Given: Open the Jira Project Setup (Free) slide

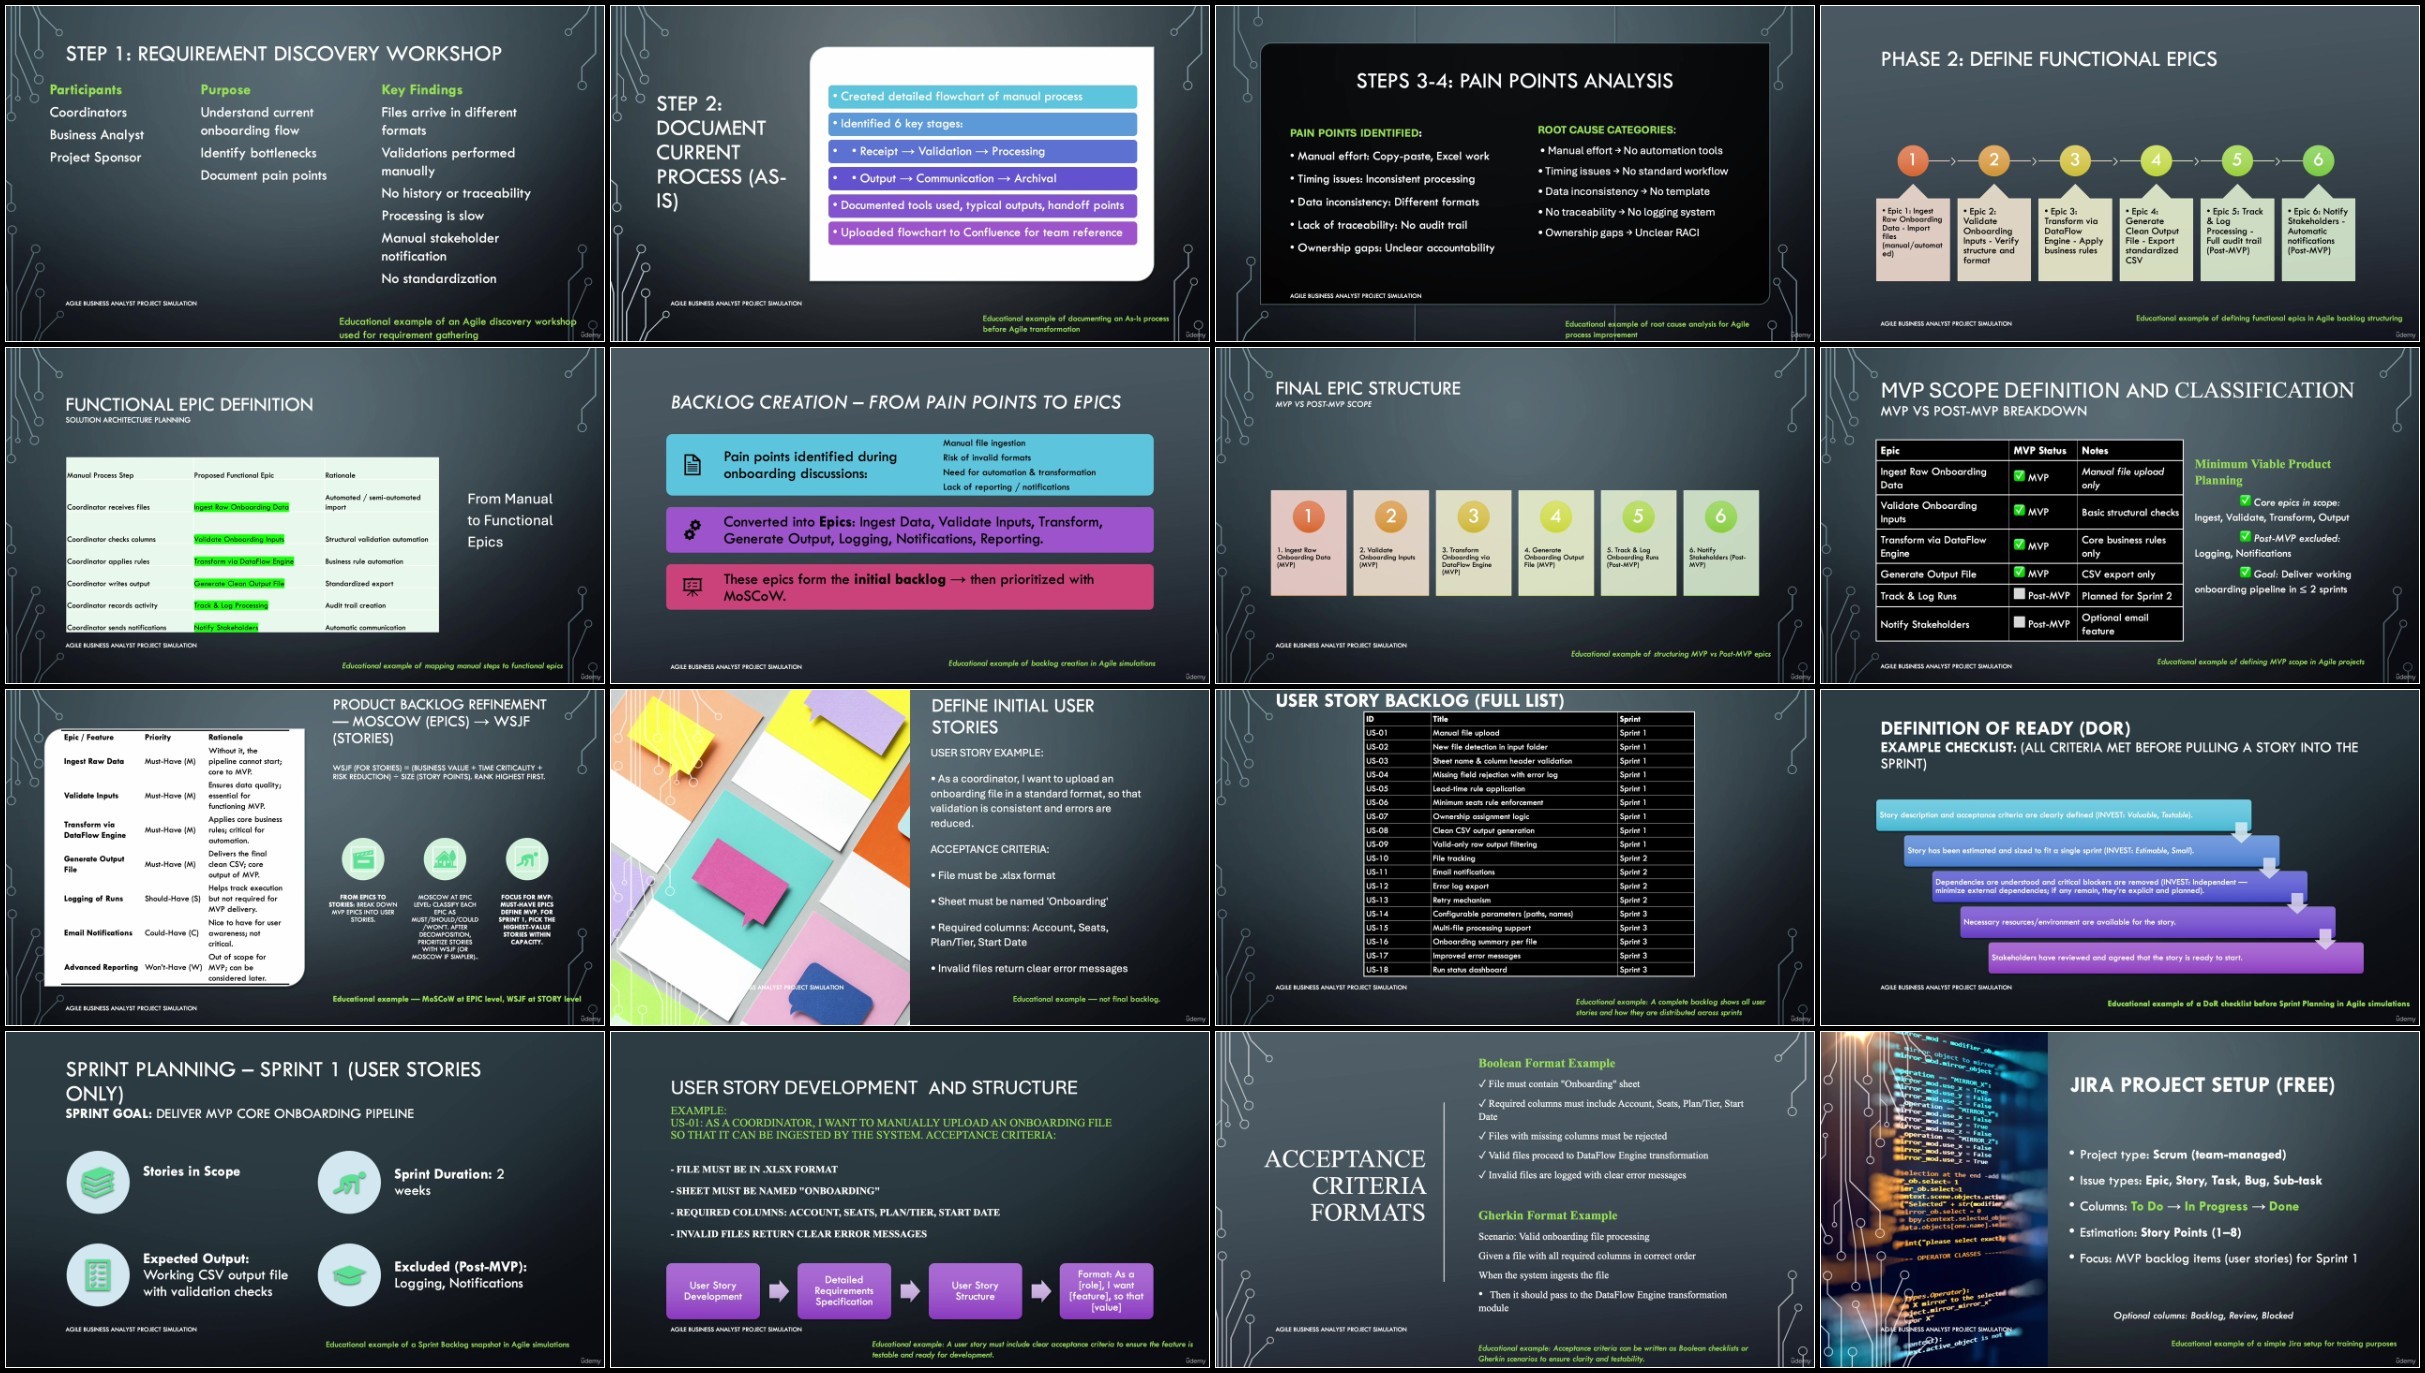Looking at the screenshot, I should click(x=2120, y=1199).
